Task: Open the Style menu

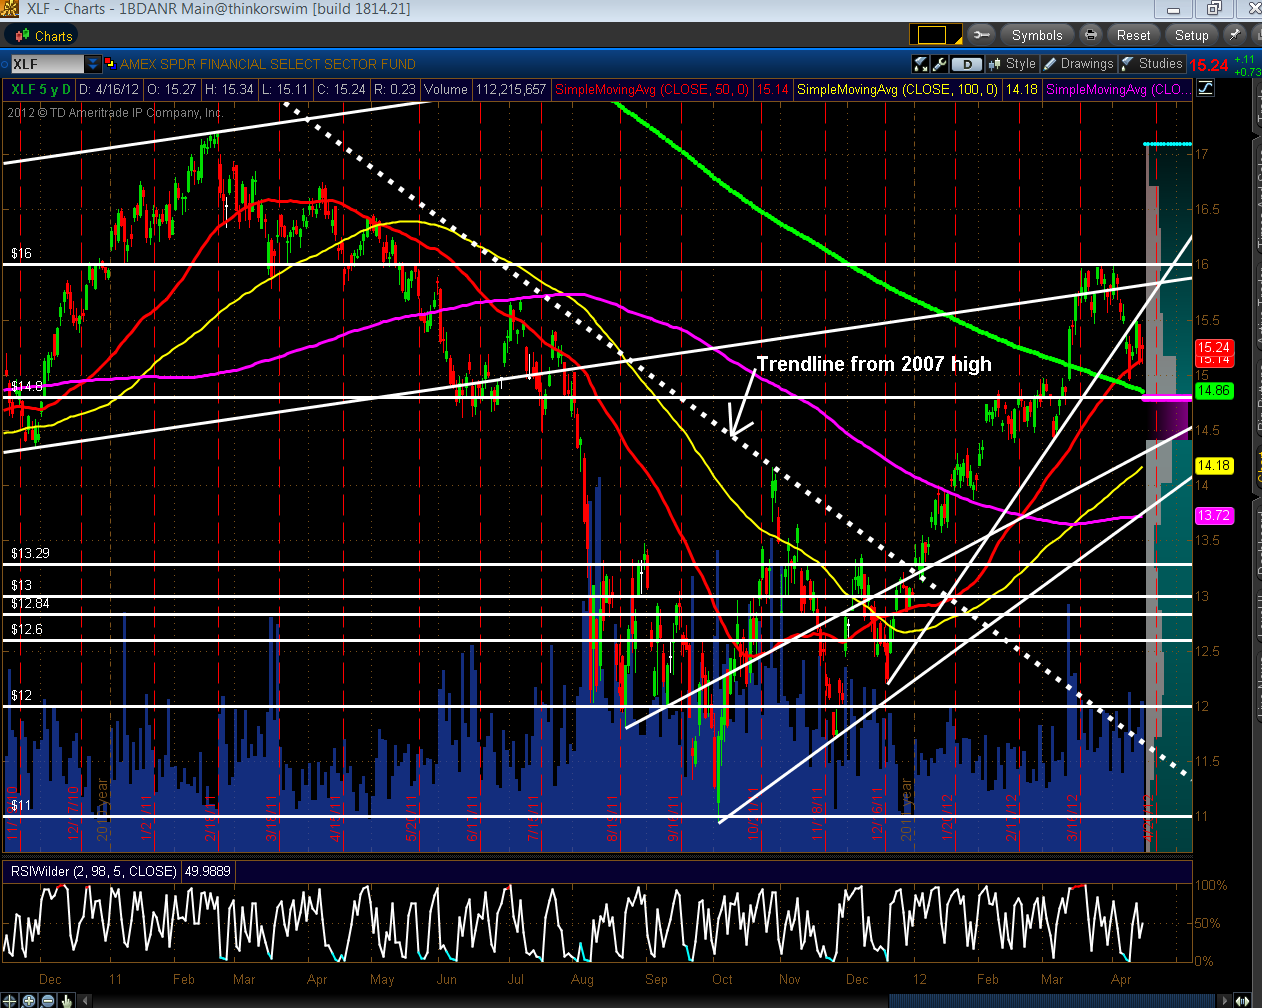Action: click(x=1012, y=64)
